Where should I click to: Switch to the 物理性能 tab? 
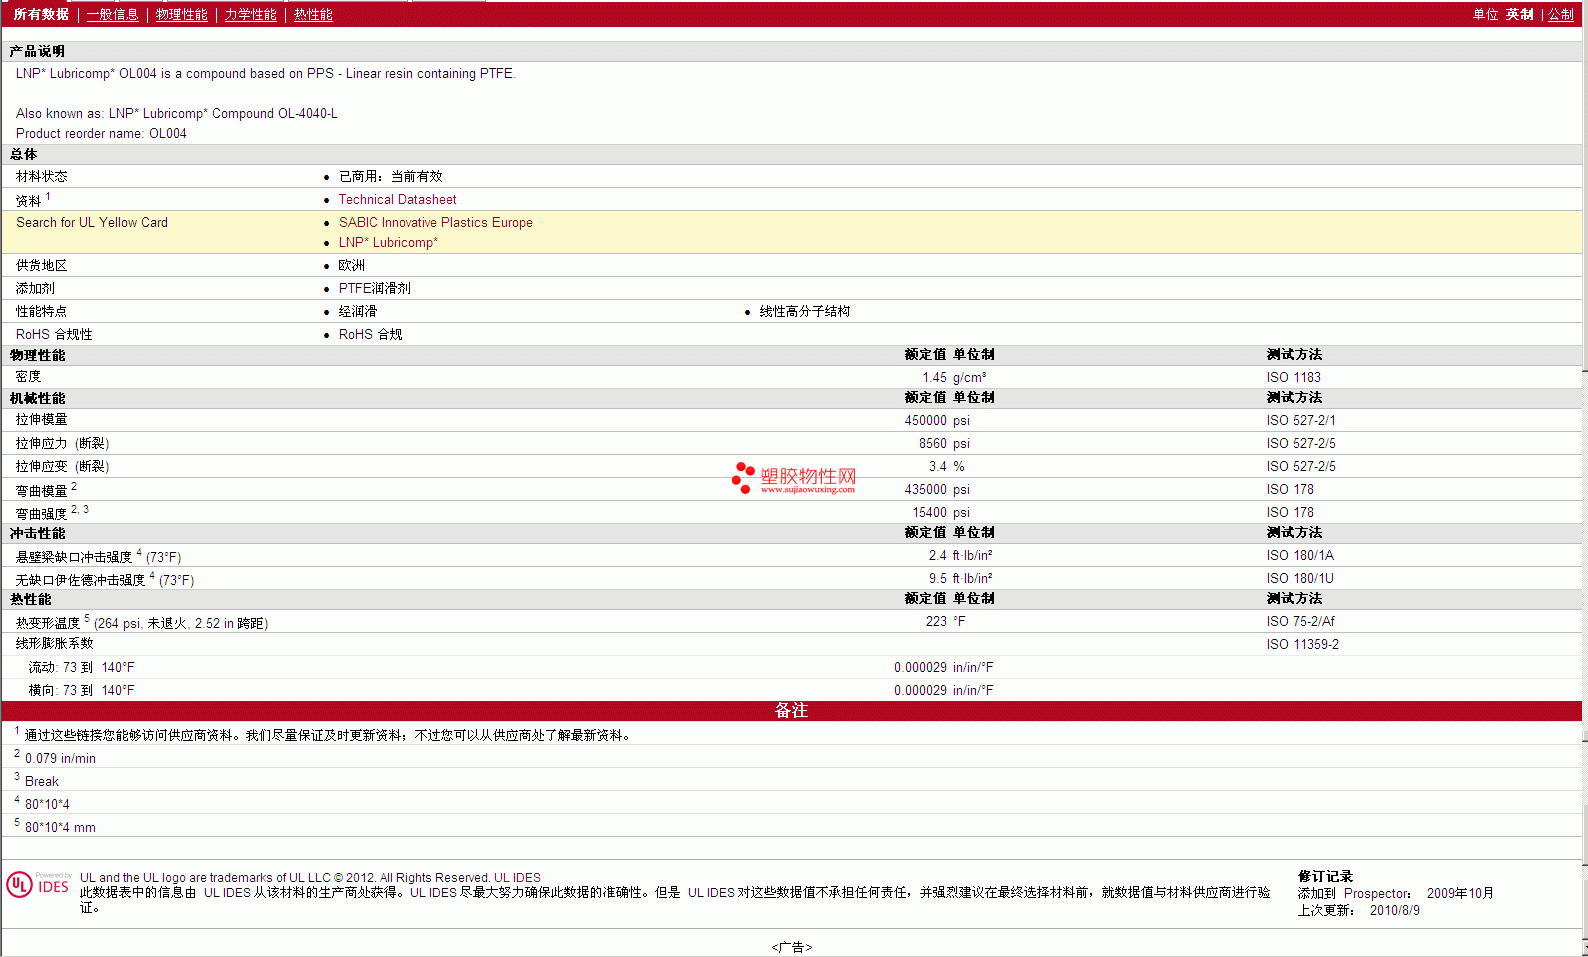[x=181, y=14]
